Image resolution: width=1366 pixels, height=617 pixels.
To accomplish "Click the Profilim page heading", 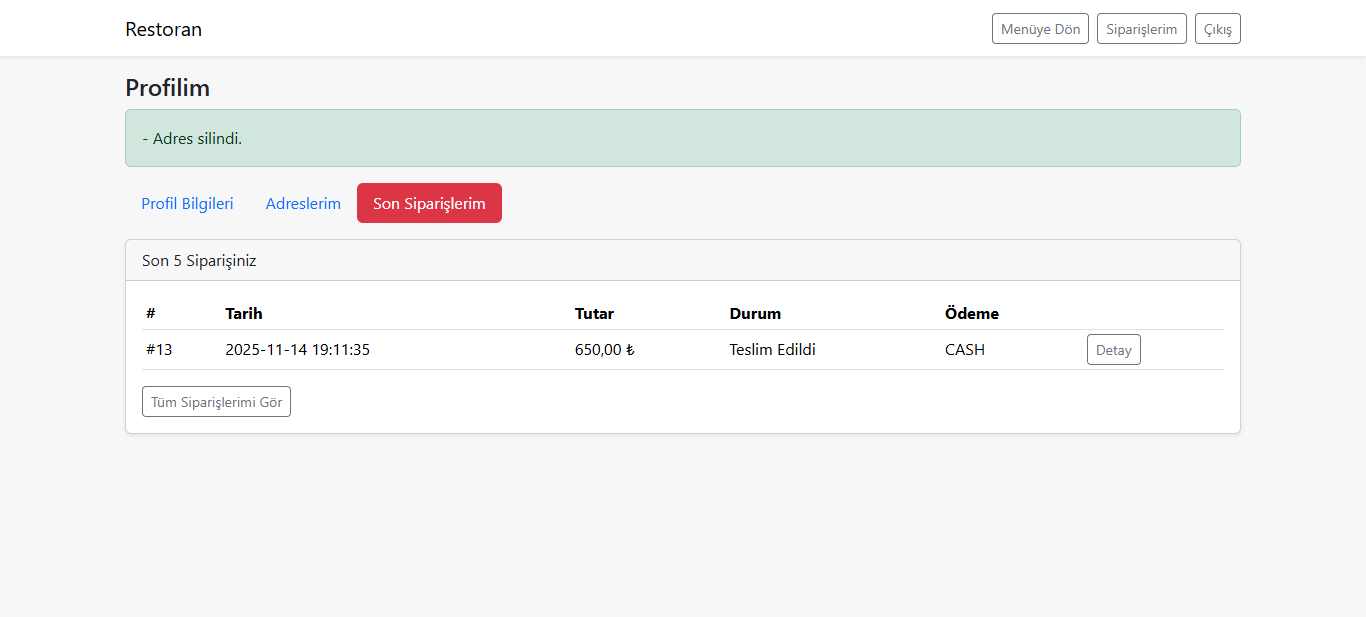I will pos(167,88).
